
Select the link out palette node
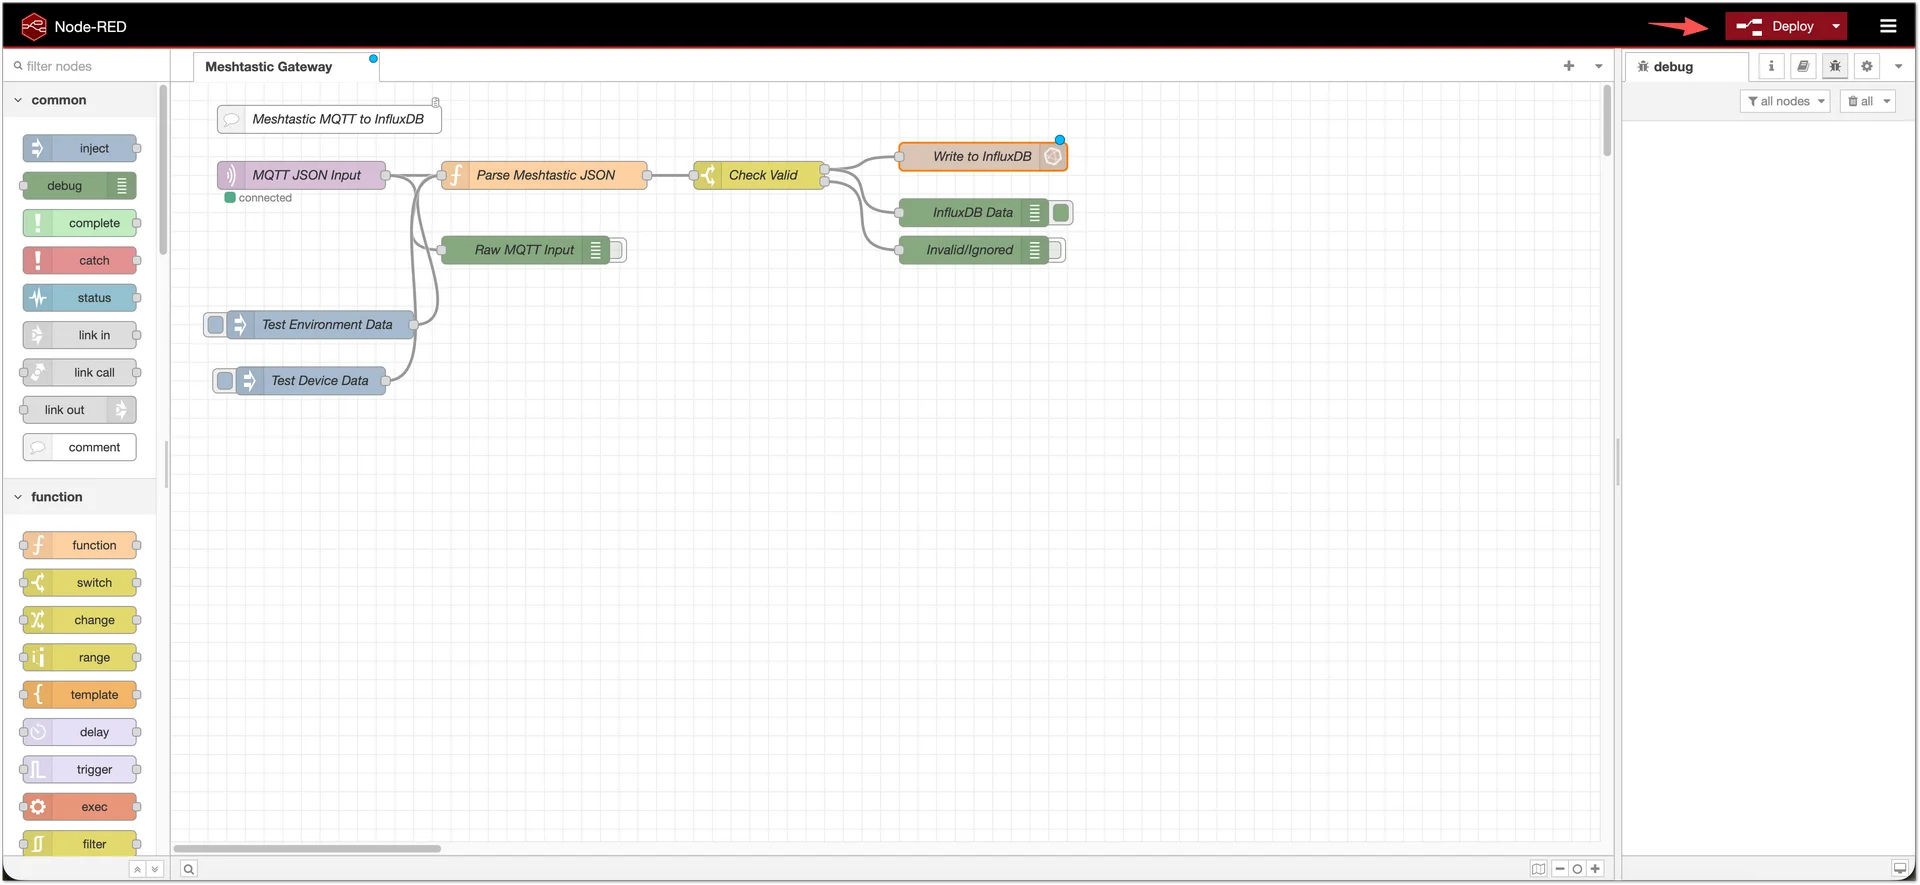(80, 410)
